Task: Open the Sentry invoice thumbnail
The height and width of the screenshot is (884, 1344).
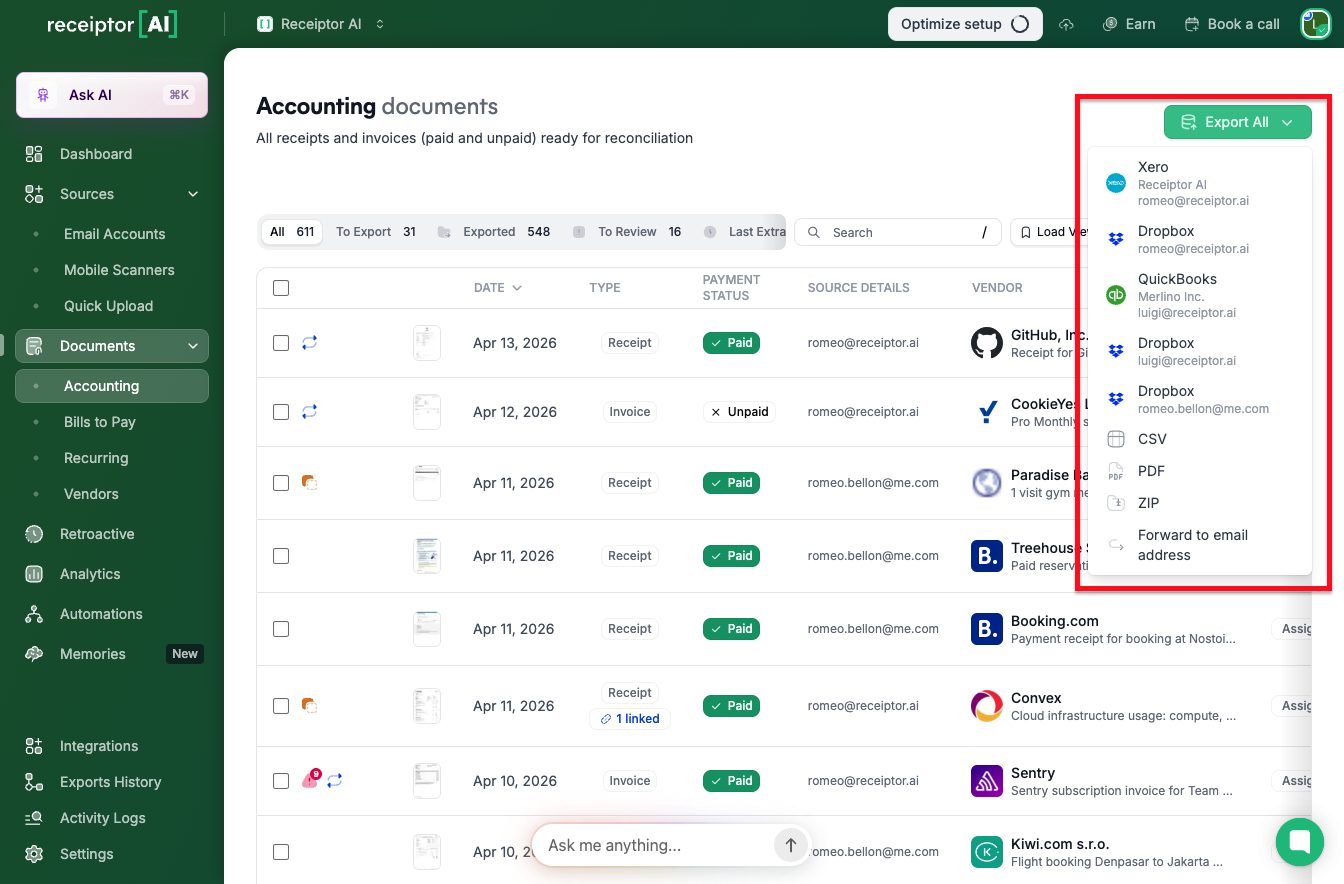Action: click(x=427, y=781)
